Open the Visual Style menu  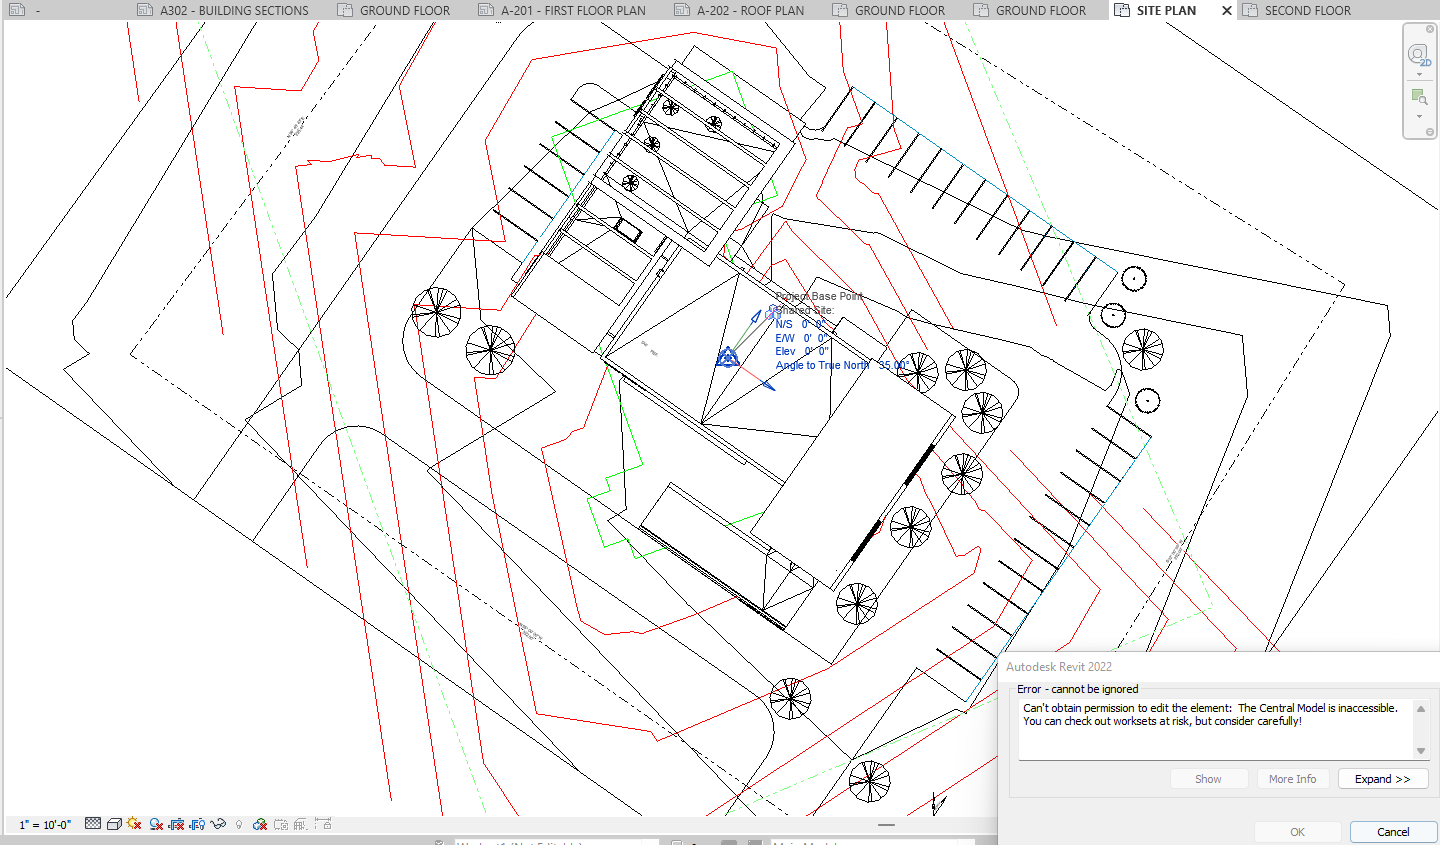point(114,824)
